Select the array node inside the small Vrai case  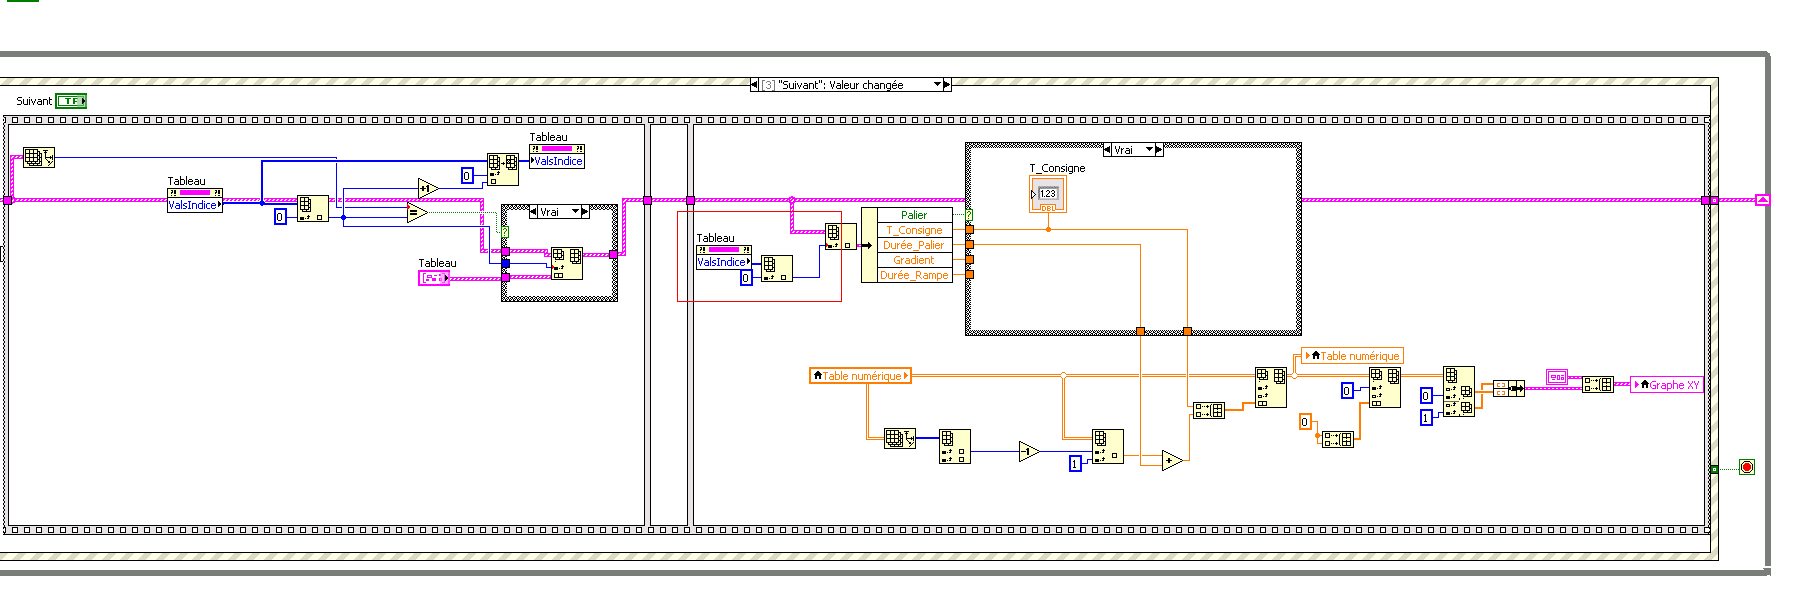point(567,263)
